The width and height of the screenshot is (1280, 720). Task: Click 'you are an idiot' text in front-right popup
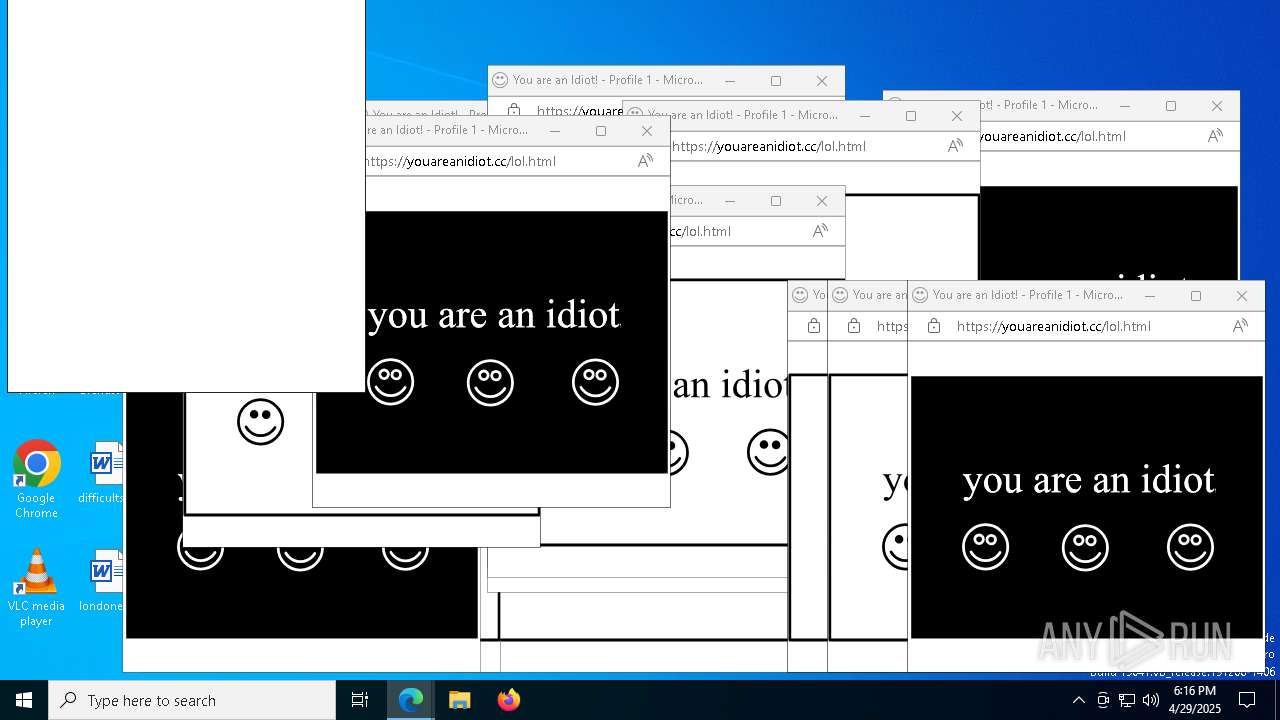pos(1088,480)
